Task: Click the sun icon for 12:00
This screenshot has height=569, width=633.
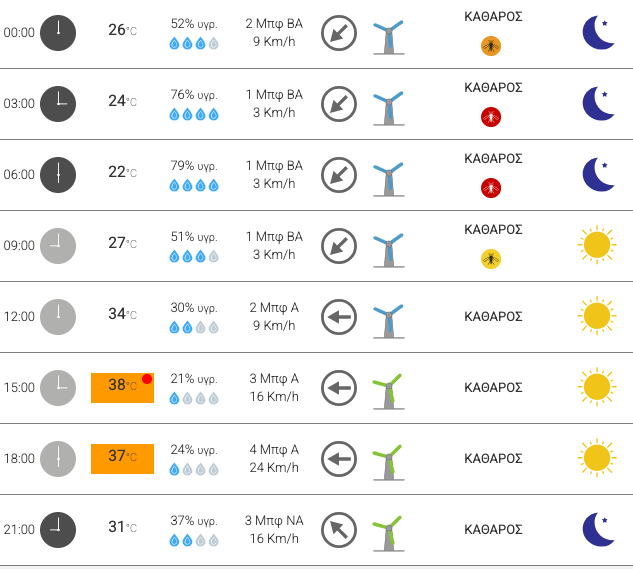Action: click(x=597, y=315)
